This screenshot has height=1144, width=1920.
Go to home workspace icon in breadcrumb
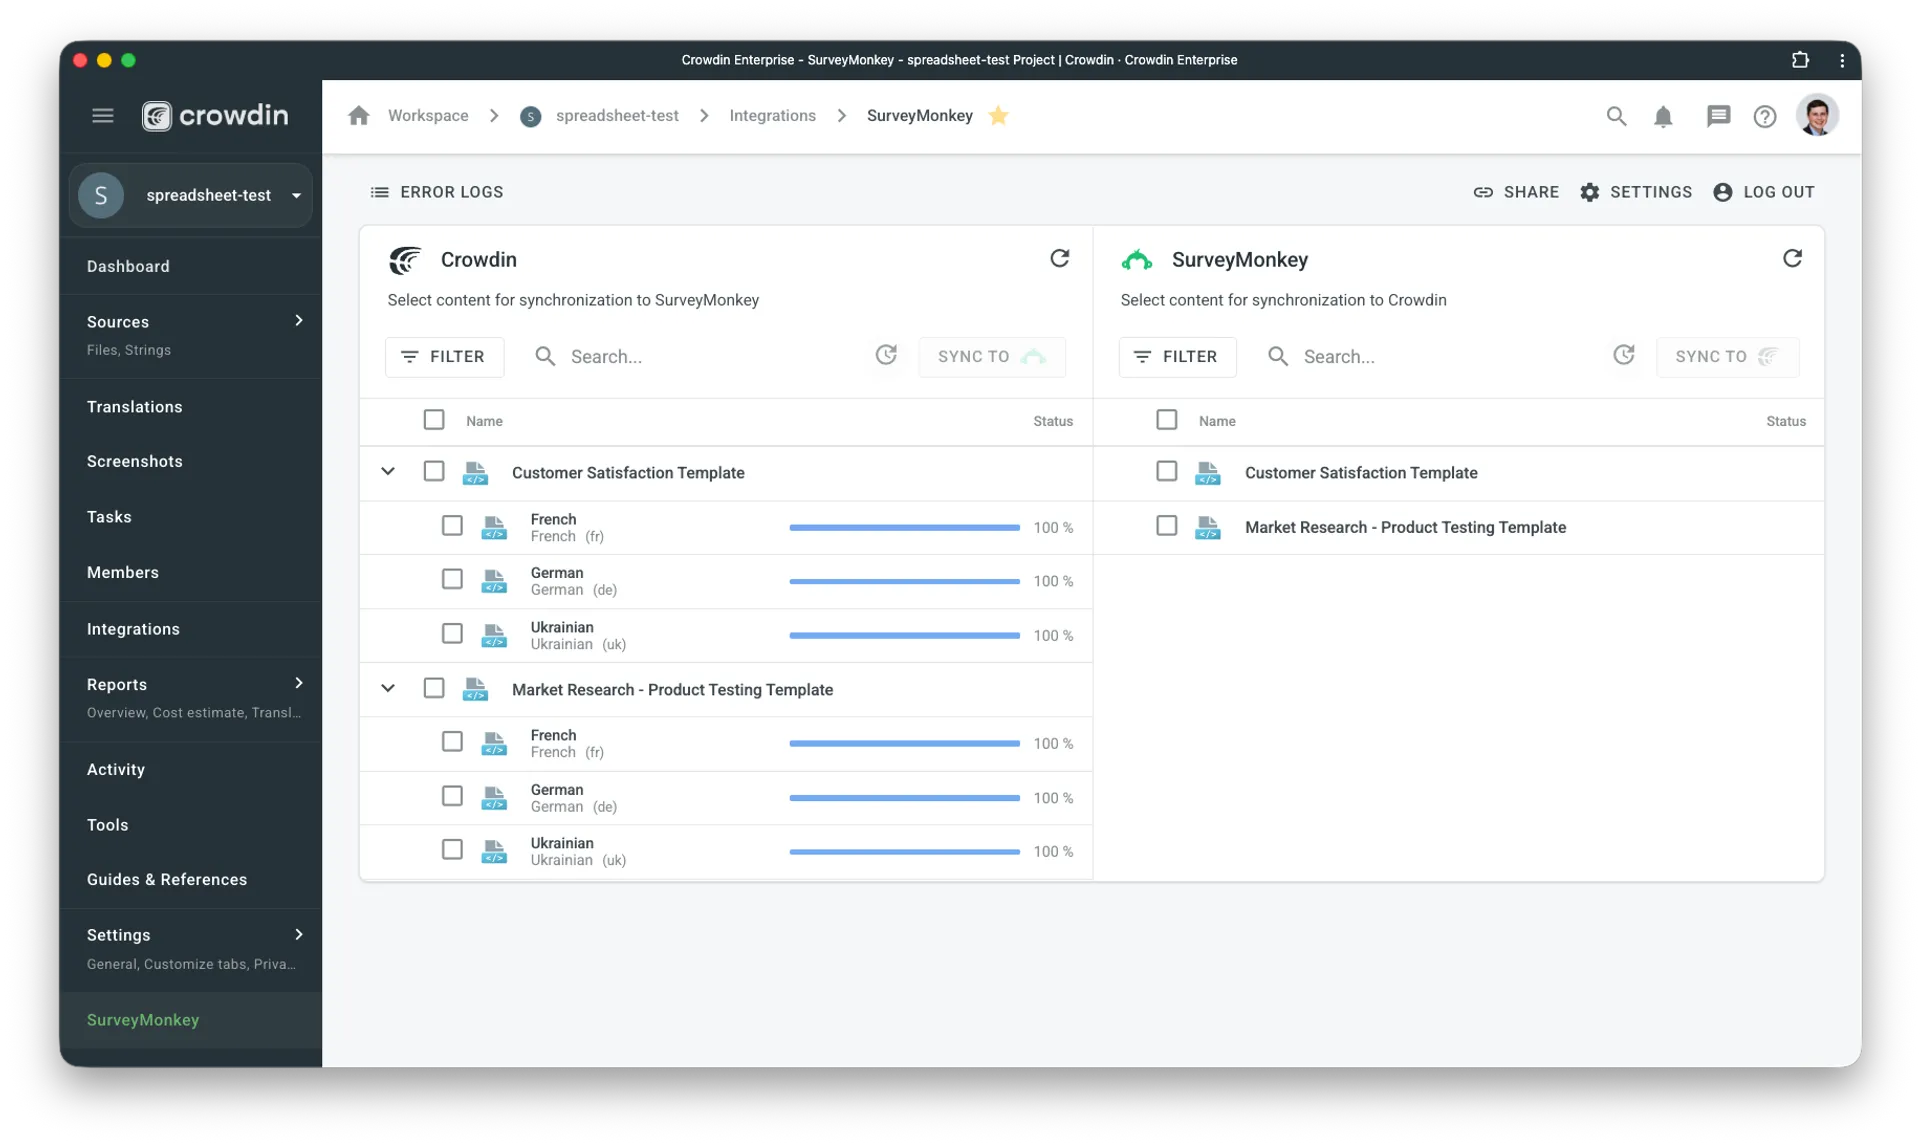[x=359, y=116]
